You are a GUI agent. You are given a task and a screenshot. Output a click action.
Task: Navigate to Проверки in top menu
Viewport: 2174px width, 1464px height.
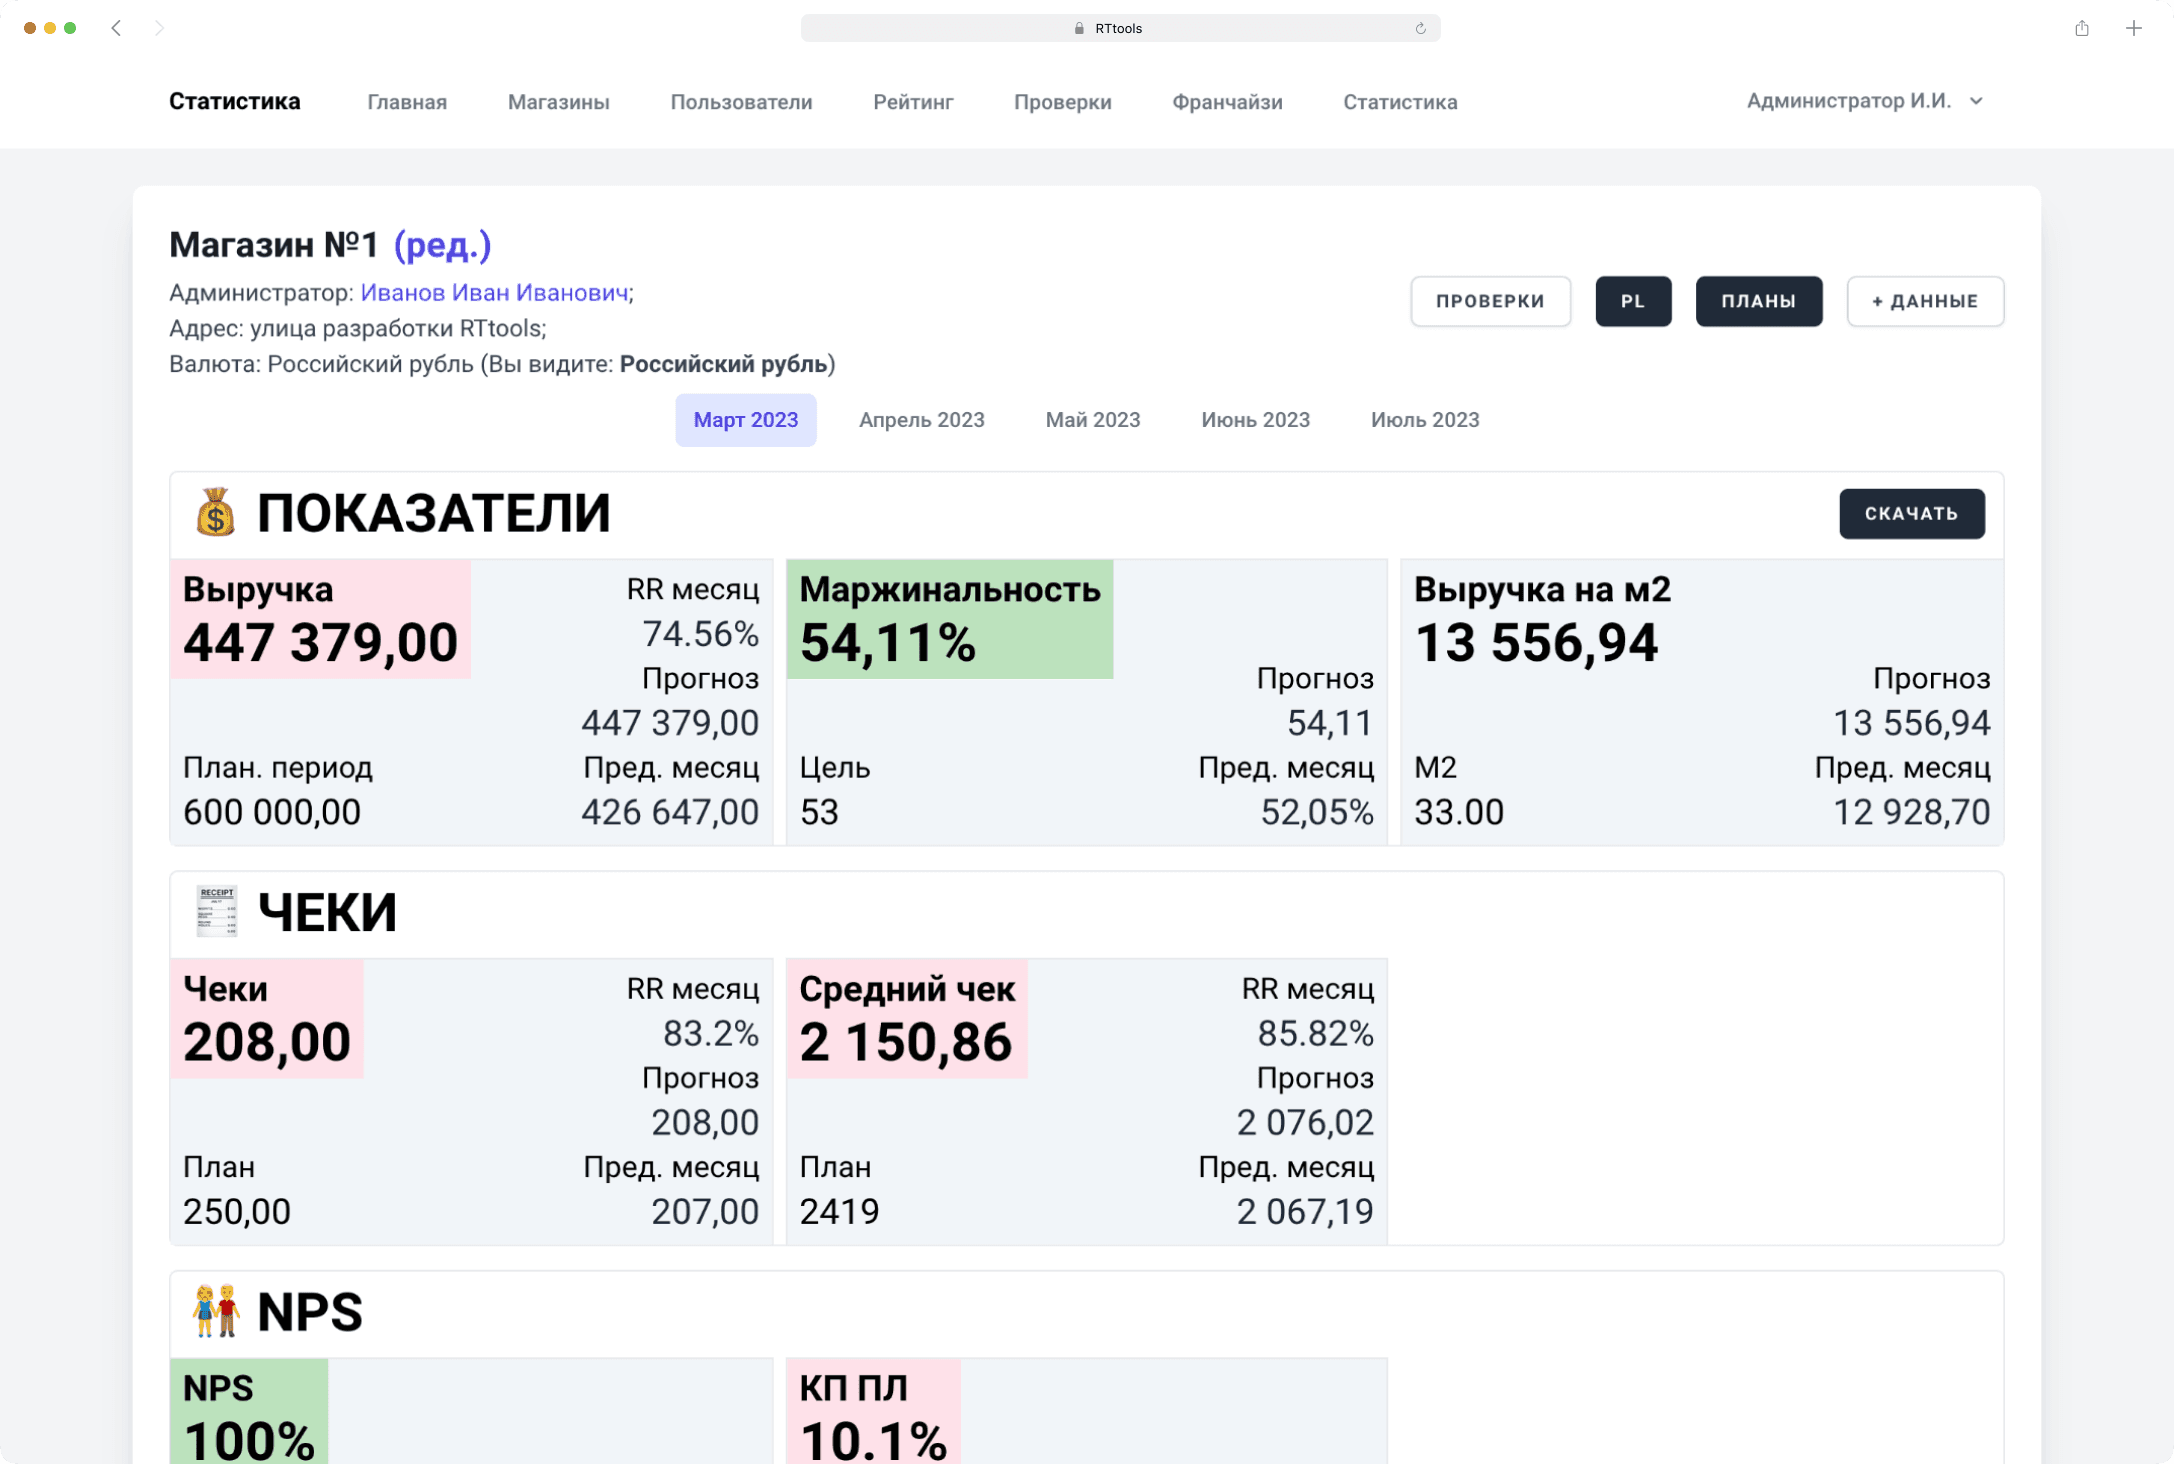pos(1063,102)
